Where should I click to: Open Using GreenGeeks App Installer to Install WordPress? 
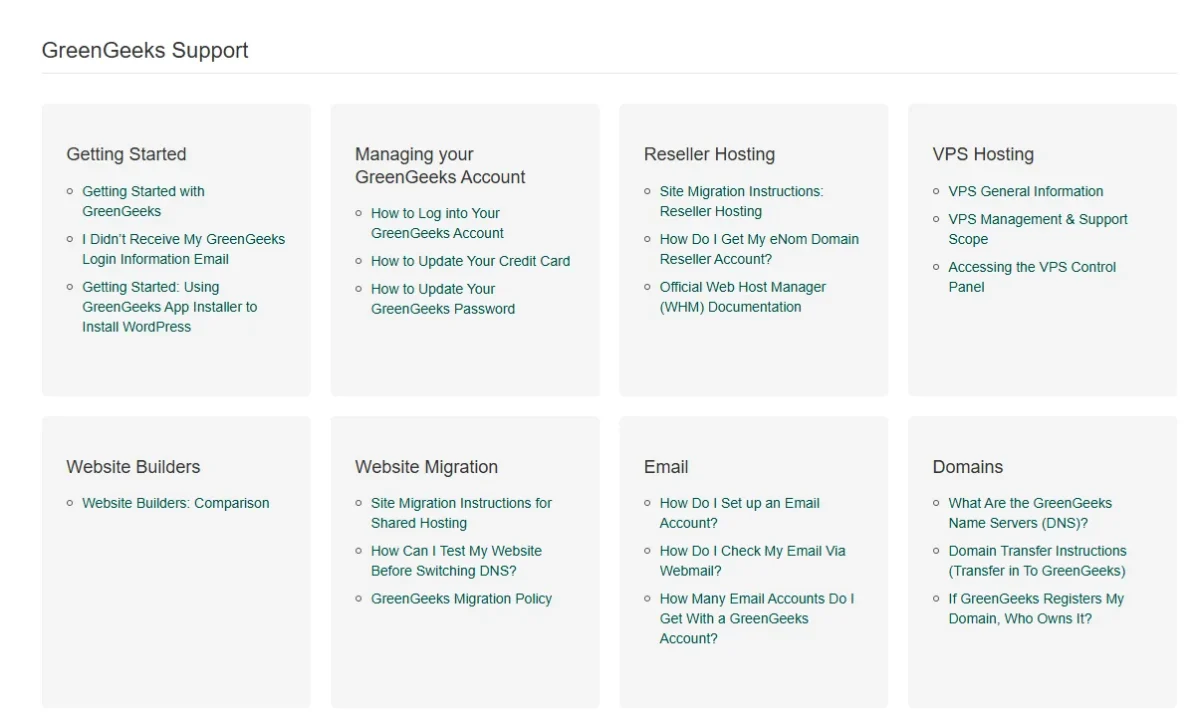tap(169, 307)
